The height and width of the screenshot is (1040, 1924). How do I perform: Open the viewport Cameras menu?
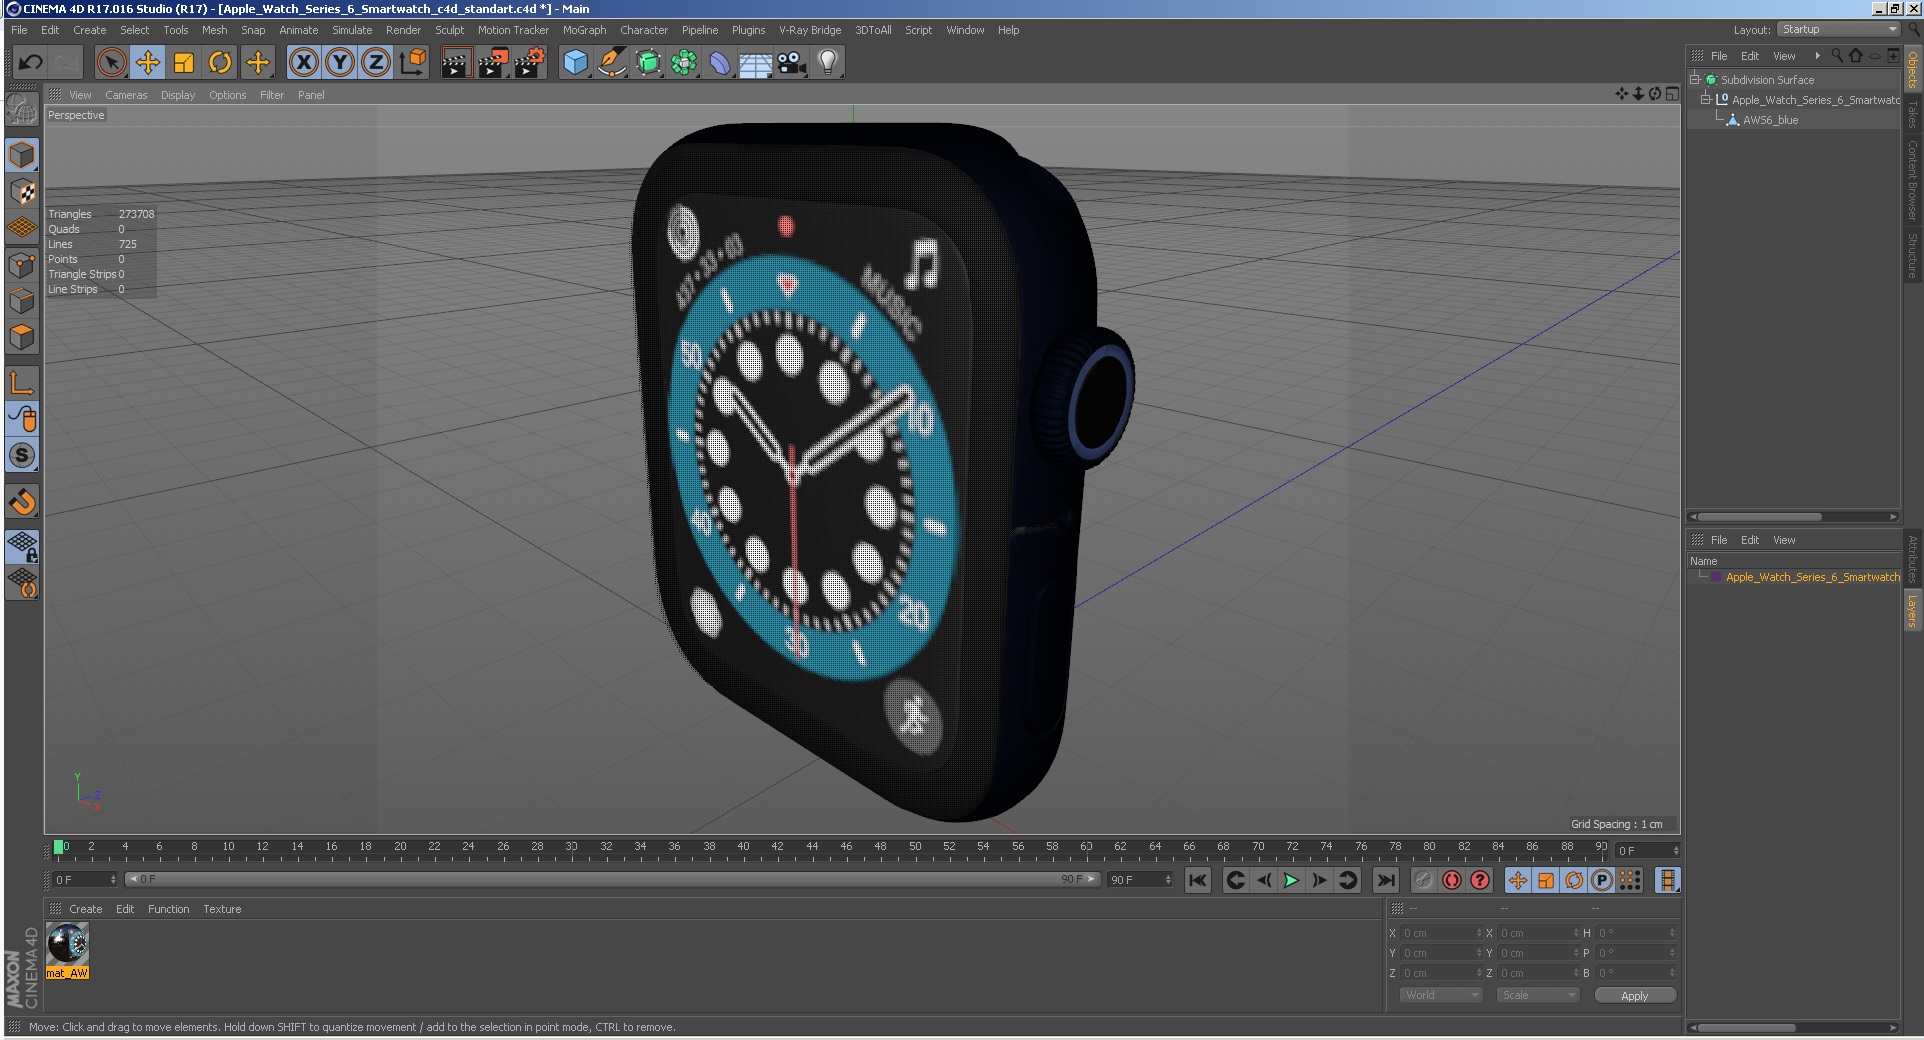(126, 95)
